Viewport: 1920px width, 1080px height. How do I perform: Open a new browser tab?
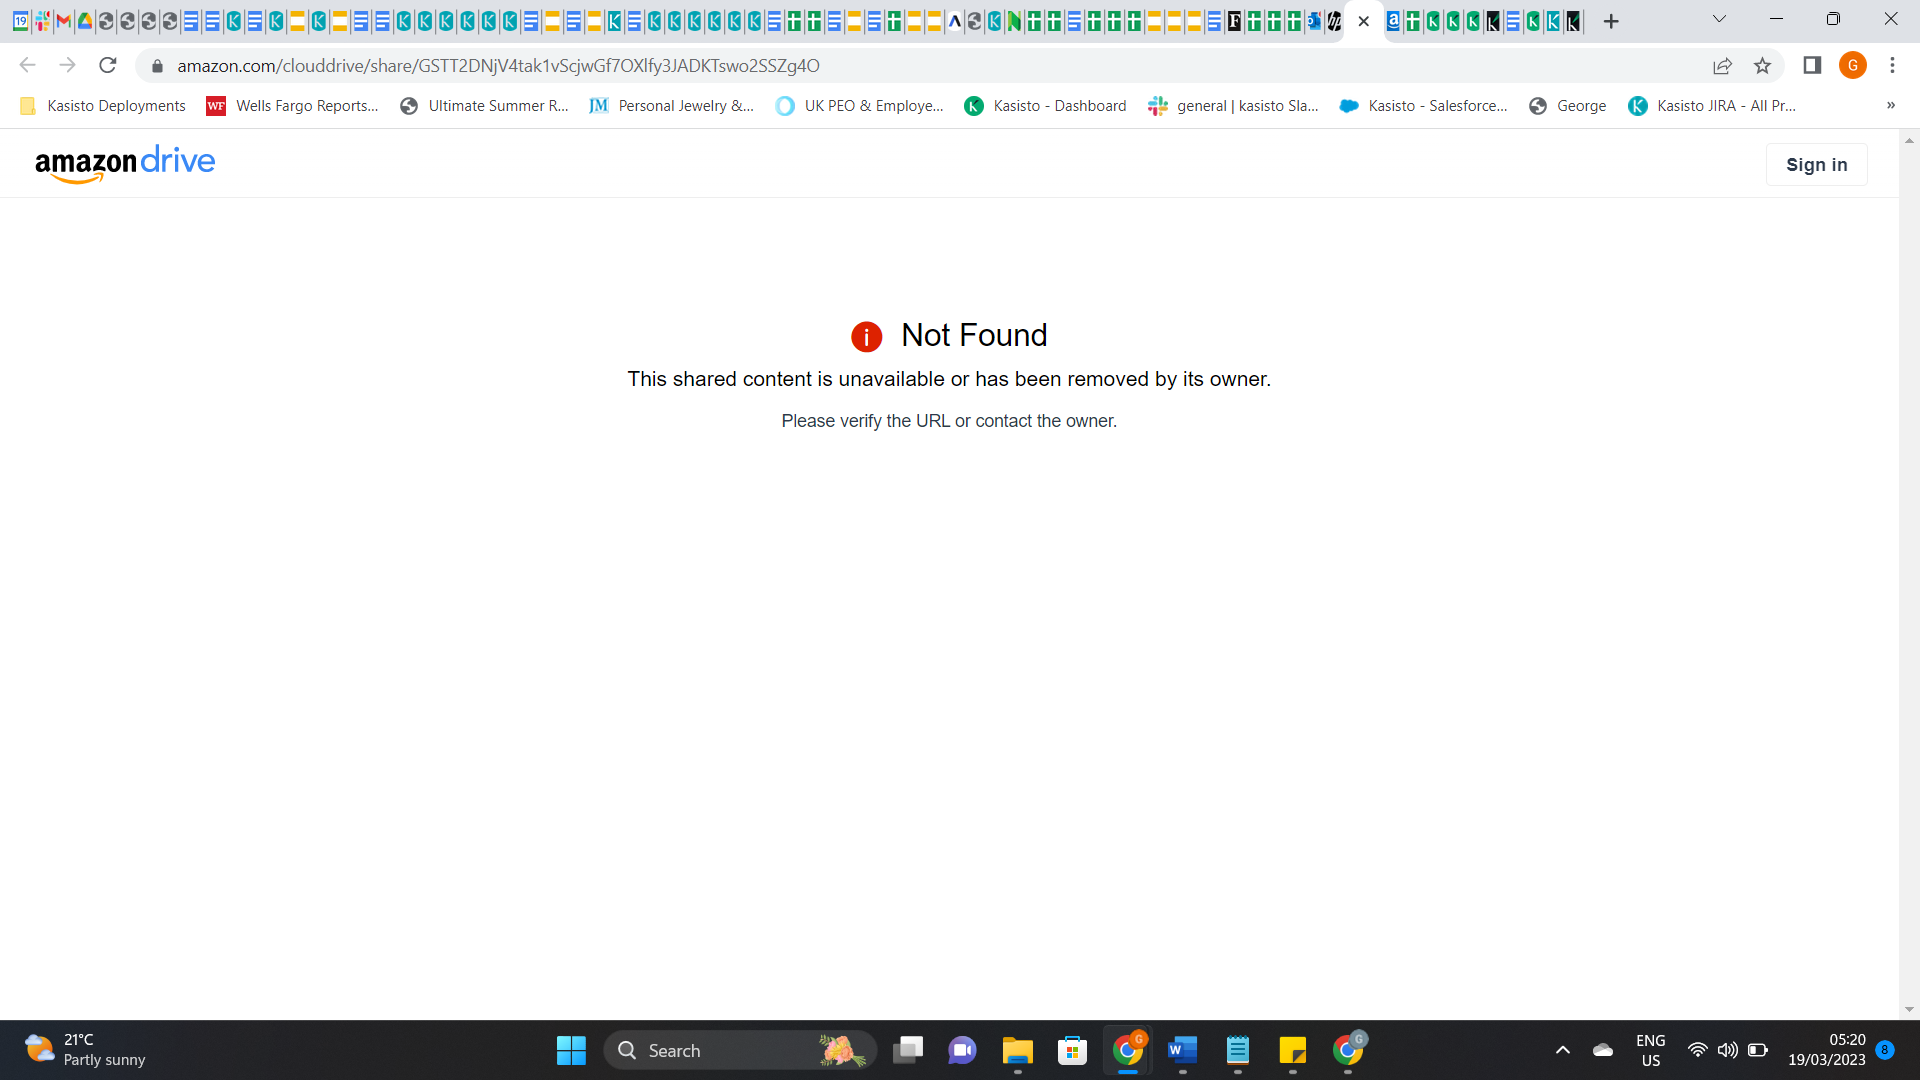pos(1610,22)
